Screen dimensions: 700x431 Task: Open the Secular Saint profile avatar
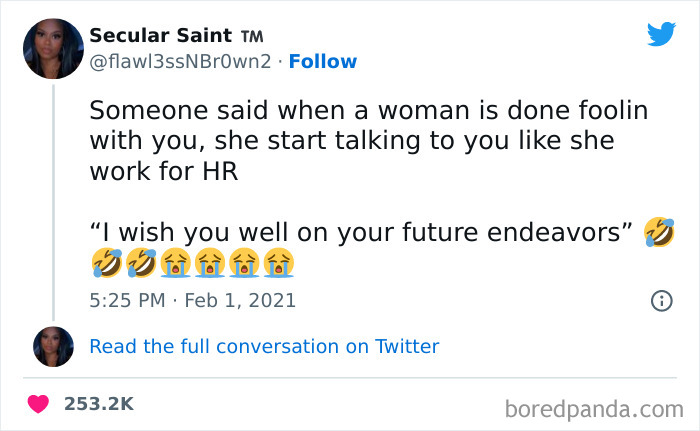(x=53, y=49)
